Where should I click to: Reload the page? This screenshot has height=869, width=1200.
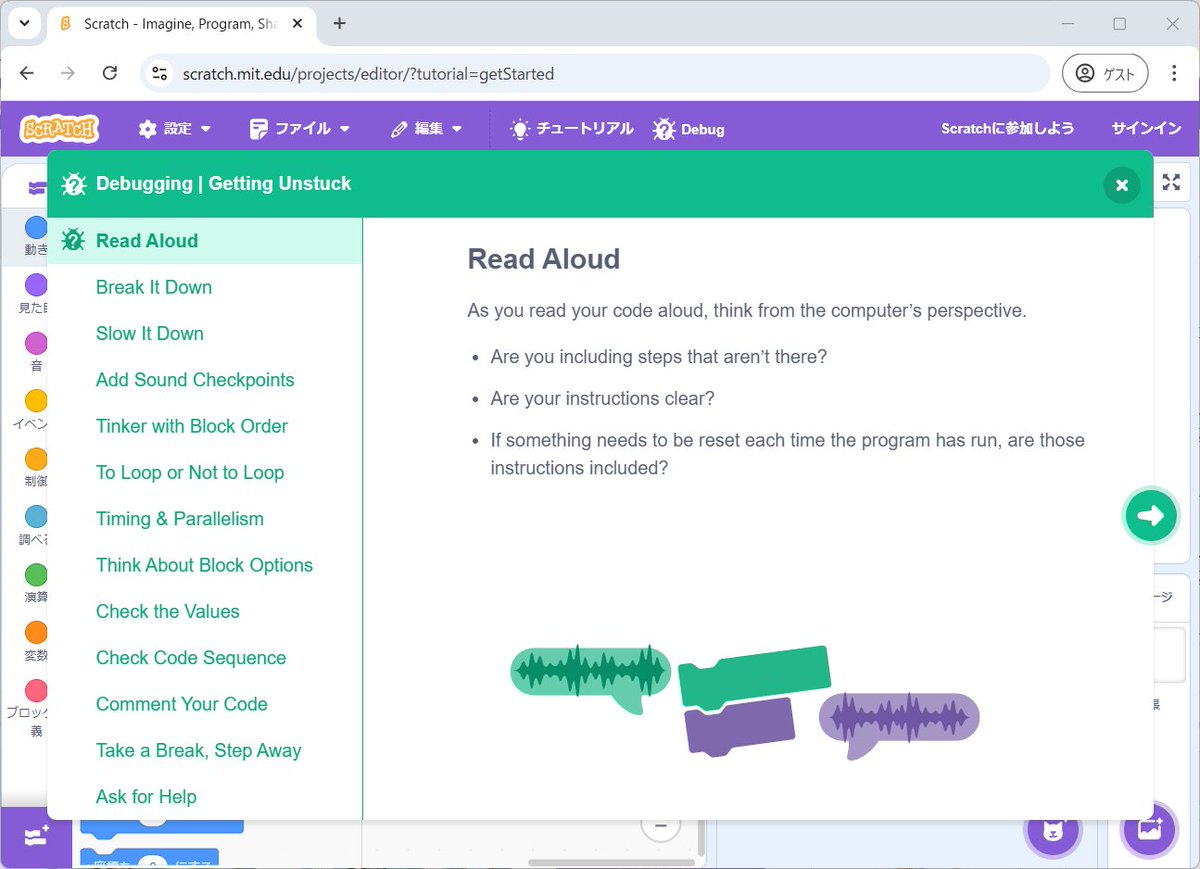110,73
